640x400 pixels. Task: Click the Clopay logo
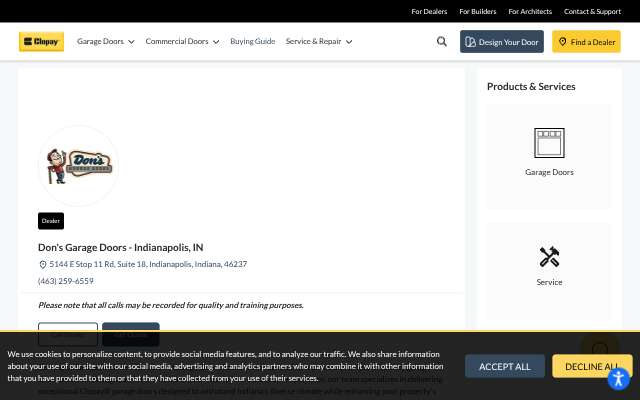41,42
